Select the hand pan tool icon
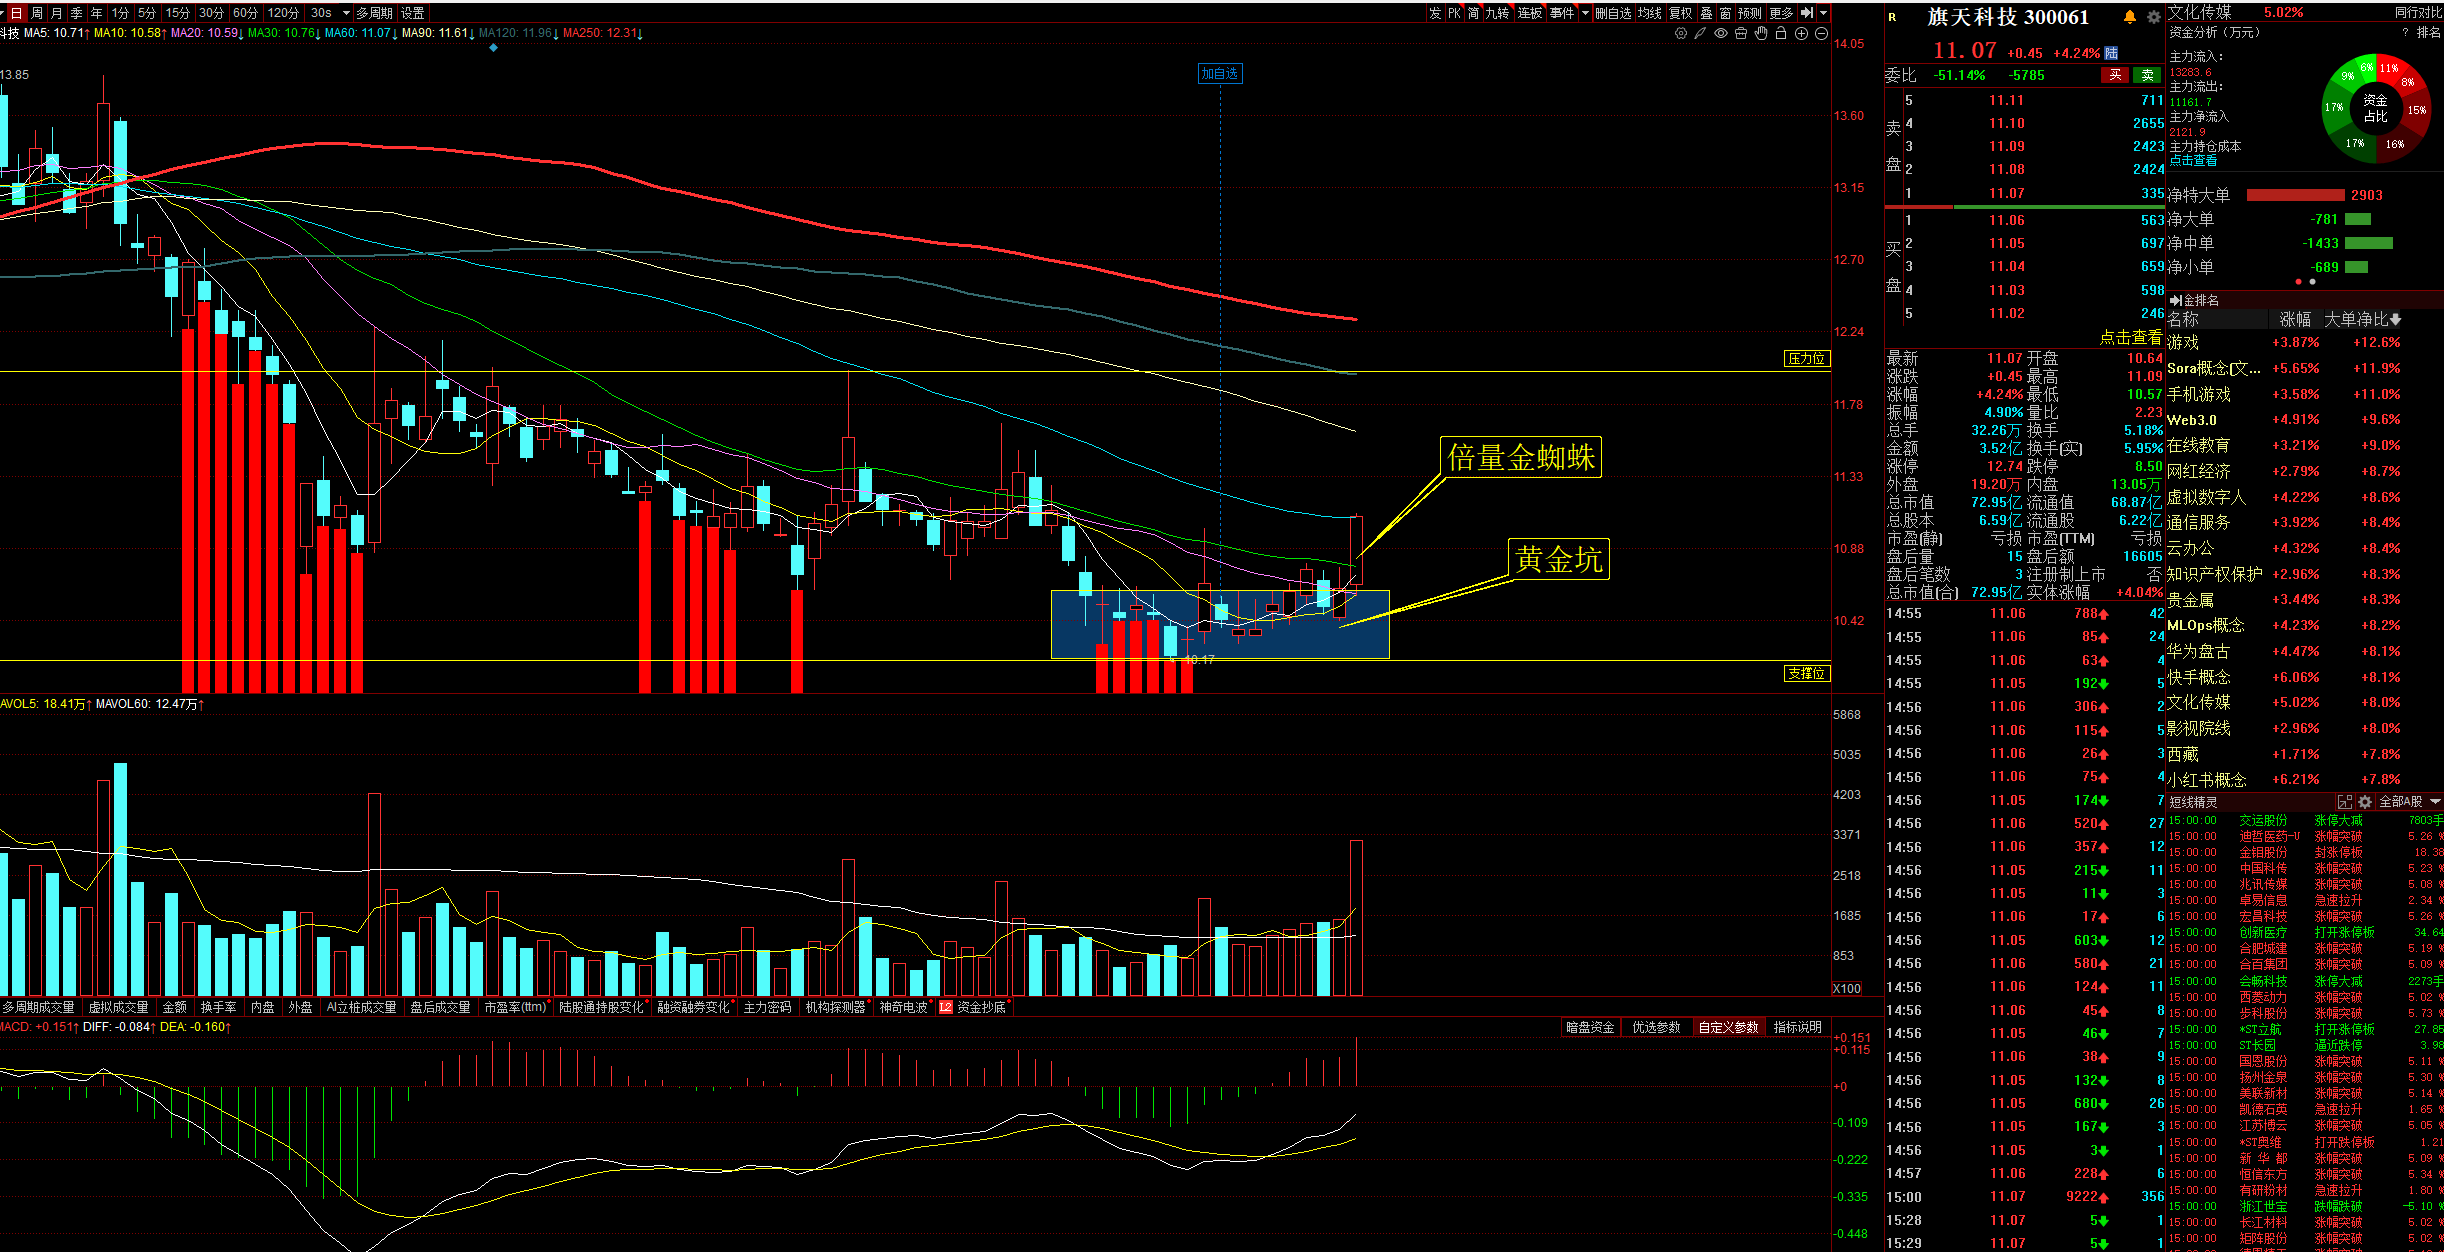This screenshot has width=2444, height=1252. click(1761, 33)
